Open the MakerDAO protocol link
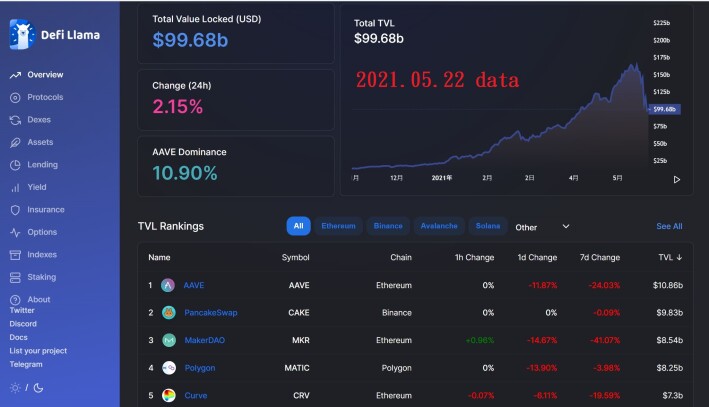The image size is (709, 407). pyautogui.click(x=204, y=341)
